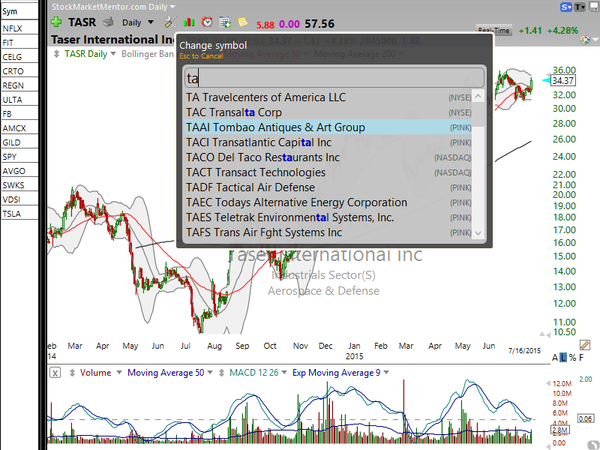Click the 34.37 current price marker
600x450 pixels.
pos(563,81)
